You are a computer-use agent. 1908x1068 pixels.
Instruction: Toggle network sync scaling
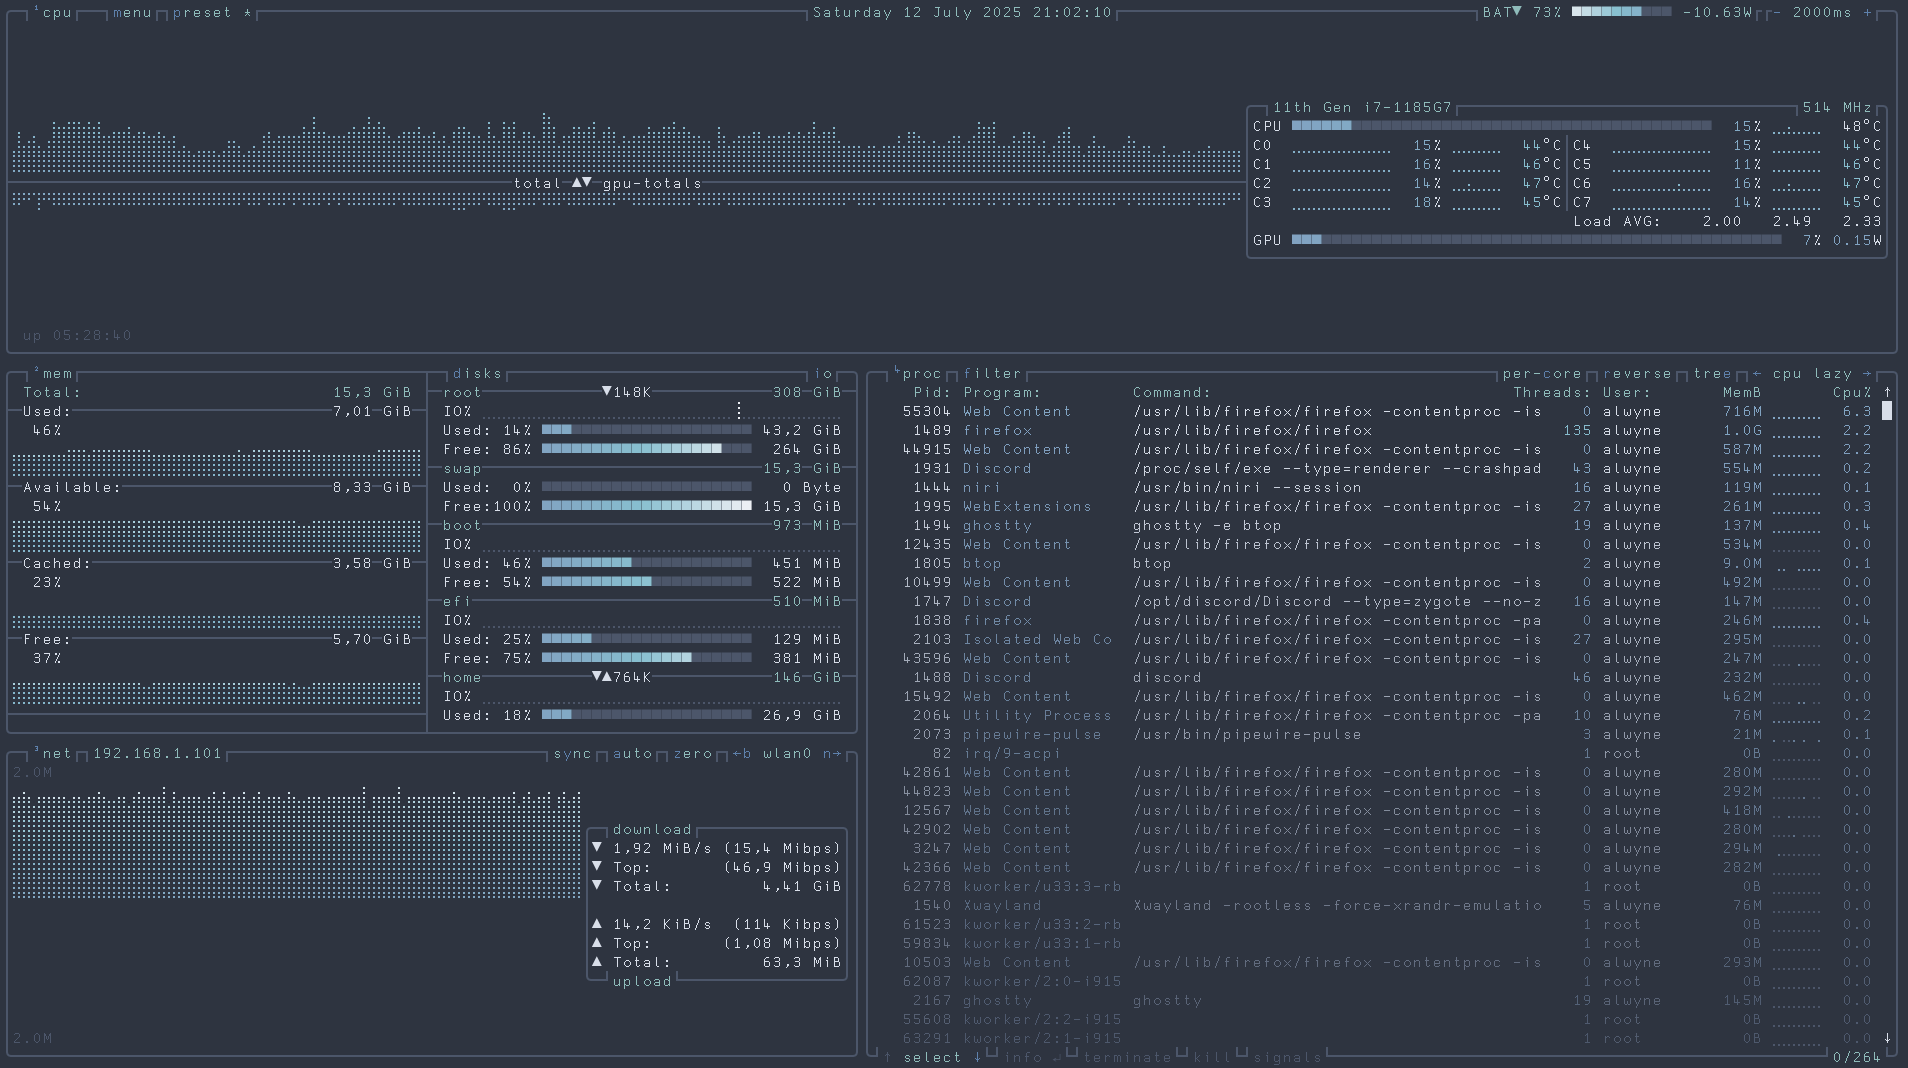(572, 754)
